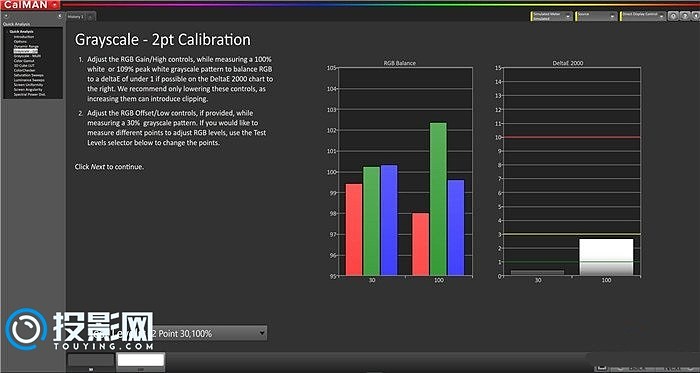700x373 pixels.
Task: Select the 30% gray pattern swatch
Action: 91,360
